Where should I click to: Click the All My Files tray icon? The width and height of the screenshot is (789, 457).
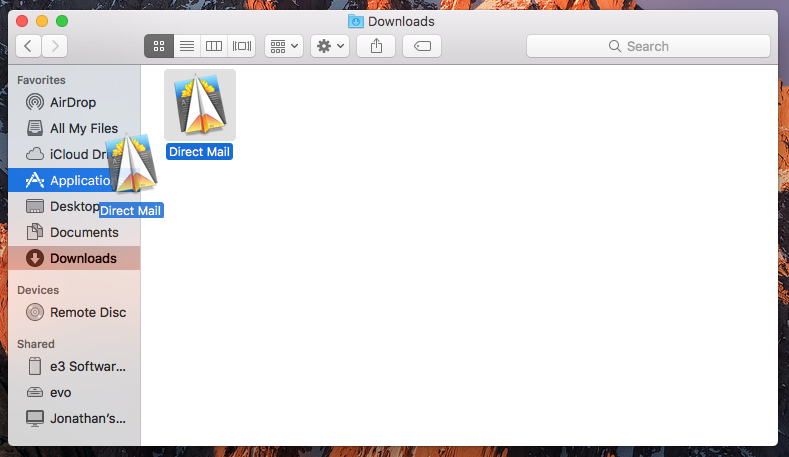[x=35, y=128]
